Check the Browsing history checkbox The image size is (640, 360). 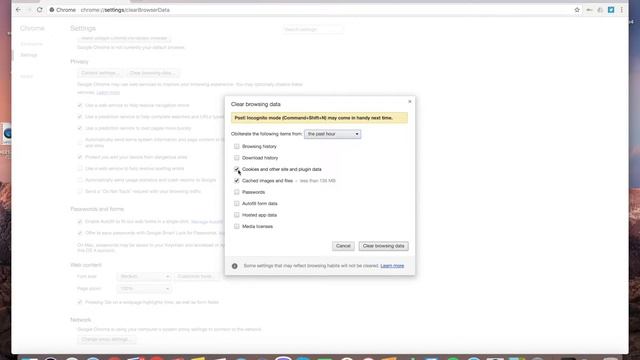[237, 146]
